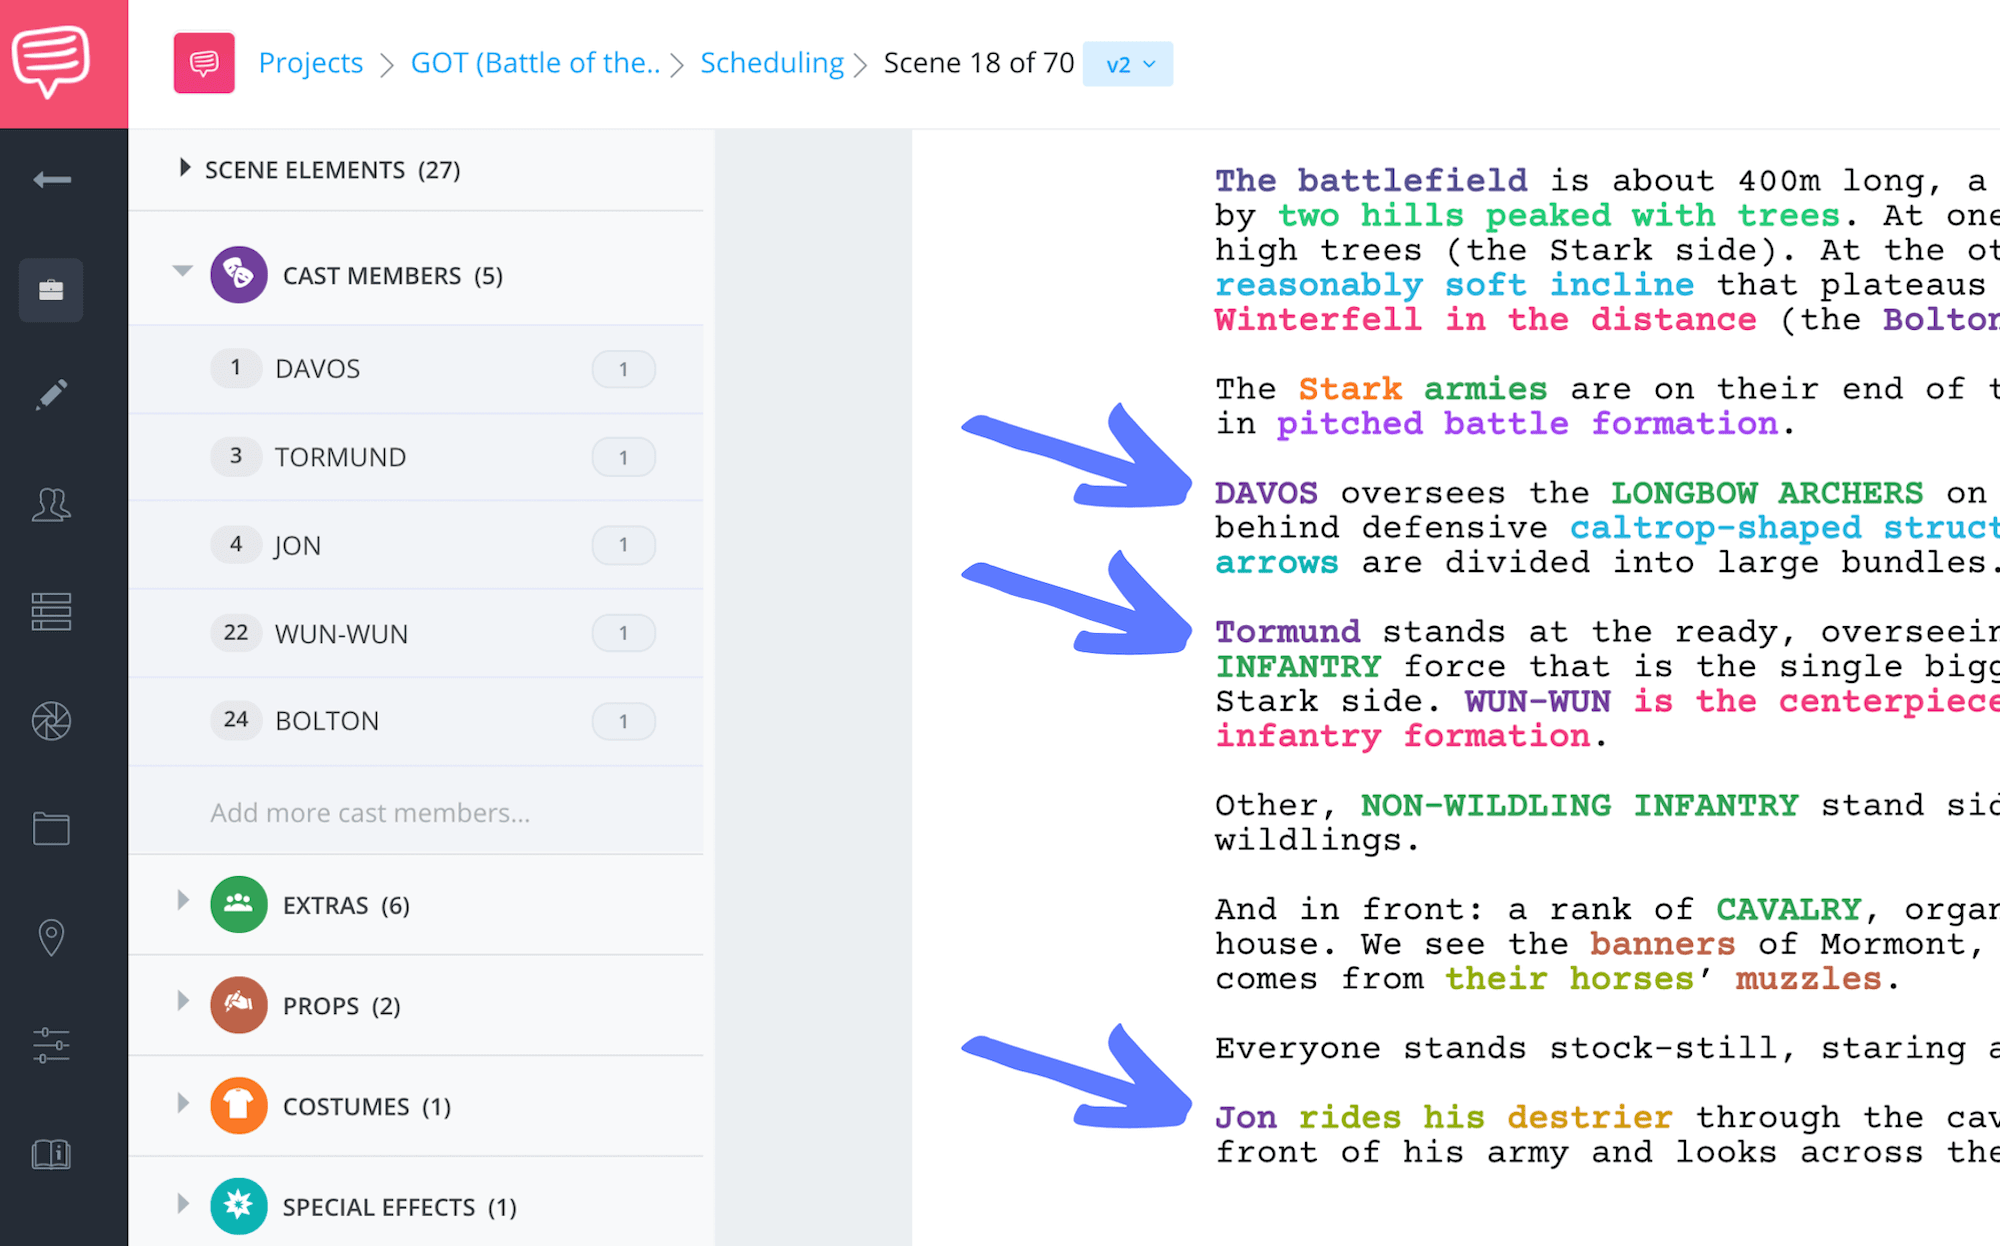Open the Projects breadcrumb link
The height and width of the screenshot is (1246, 2000).
click(310, 62)
